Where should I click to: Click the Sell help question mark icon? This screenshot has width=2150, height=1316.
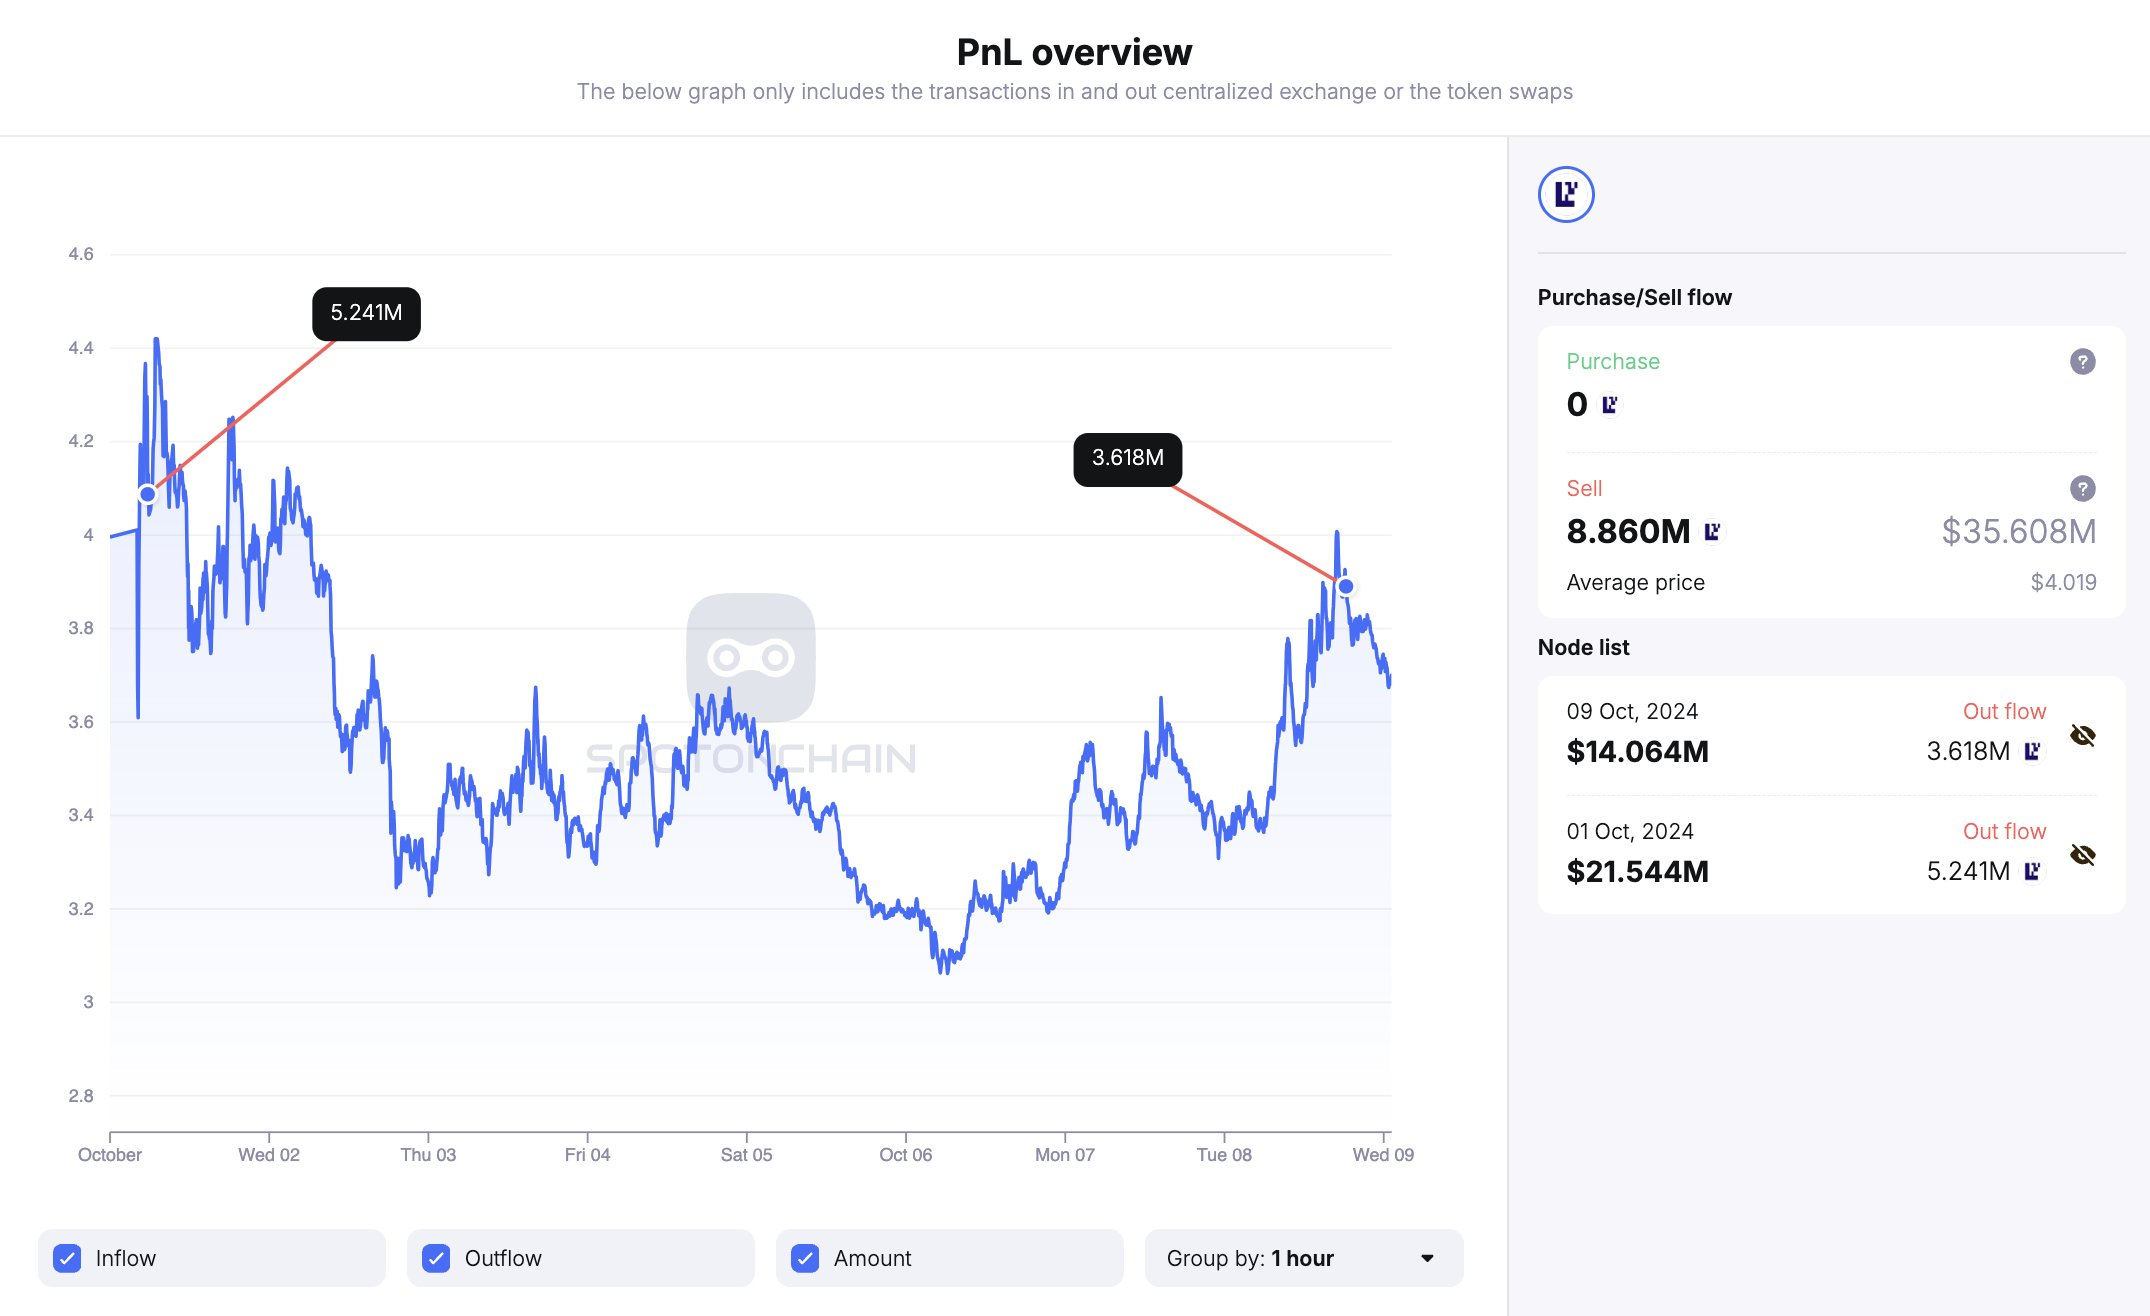[2082, 489]
